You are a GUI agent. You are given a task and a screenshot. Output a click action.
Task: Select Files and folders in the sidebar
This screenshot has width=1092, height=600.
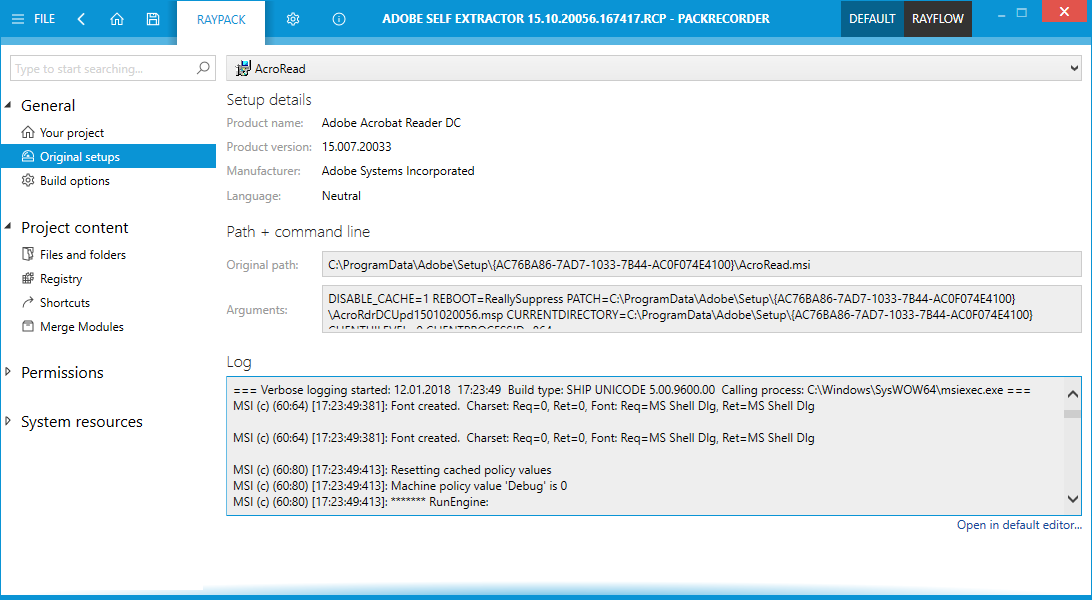coord(82,255)
